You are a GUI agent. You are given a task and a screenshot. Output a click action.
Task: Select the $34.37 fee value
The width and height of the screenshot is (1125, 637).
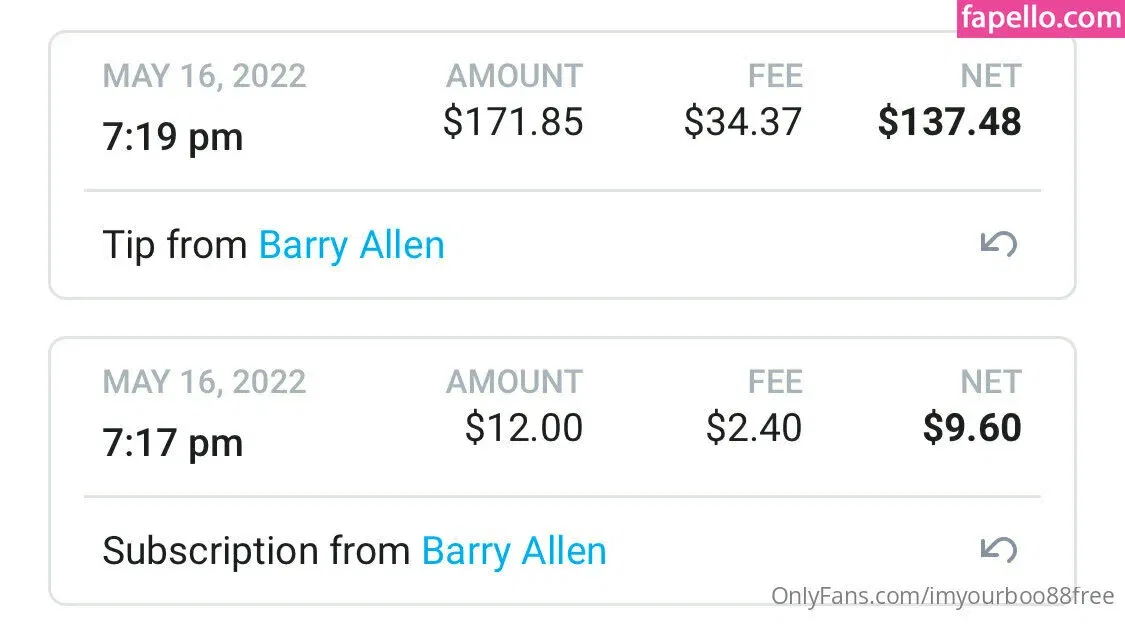(742, 122)
